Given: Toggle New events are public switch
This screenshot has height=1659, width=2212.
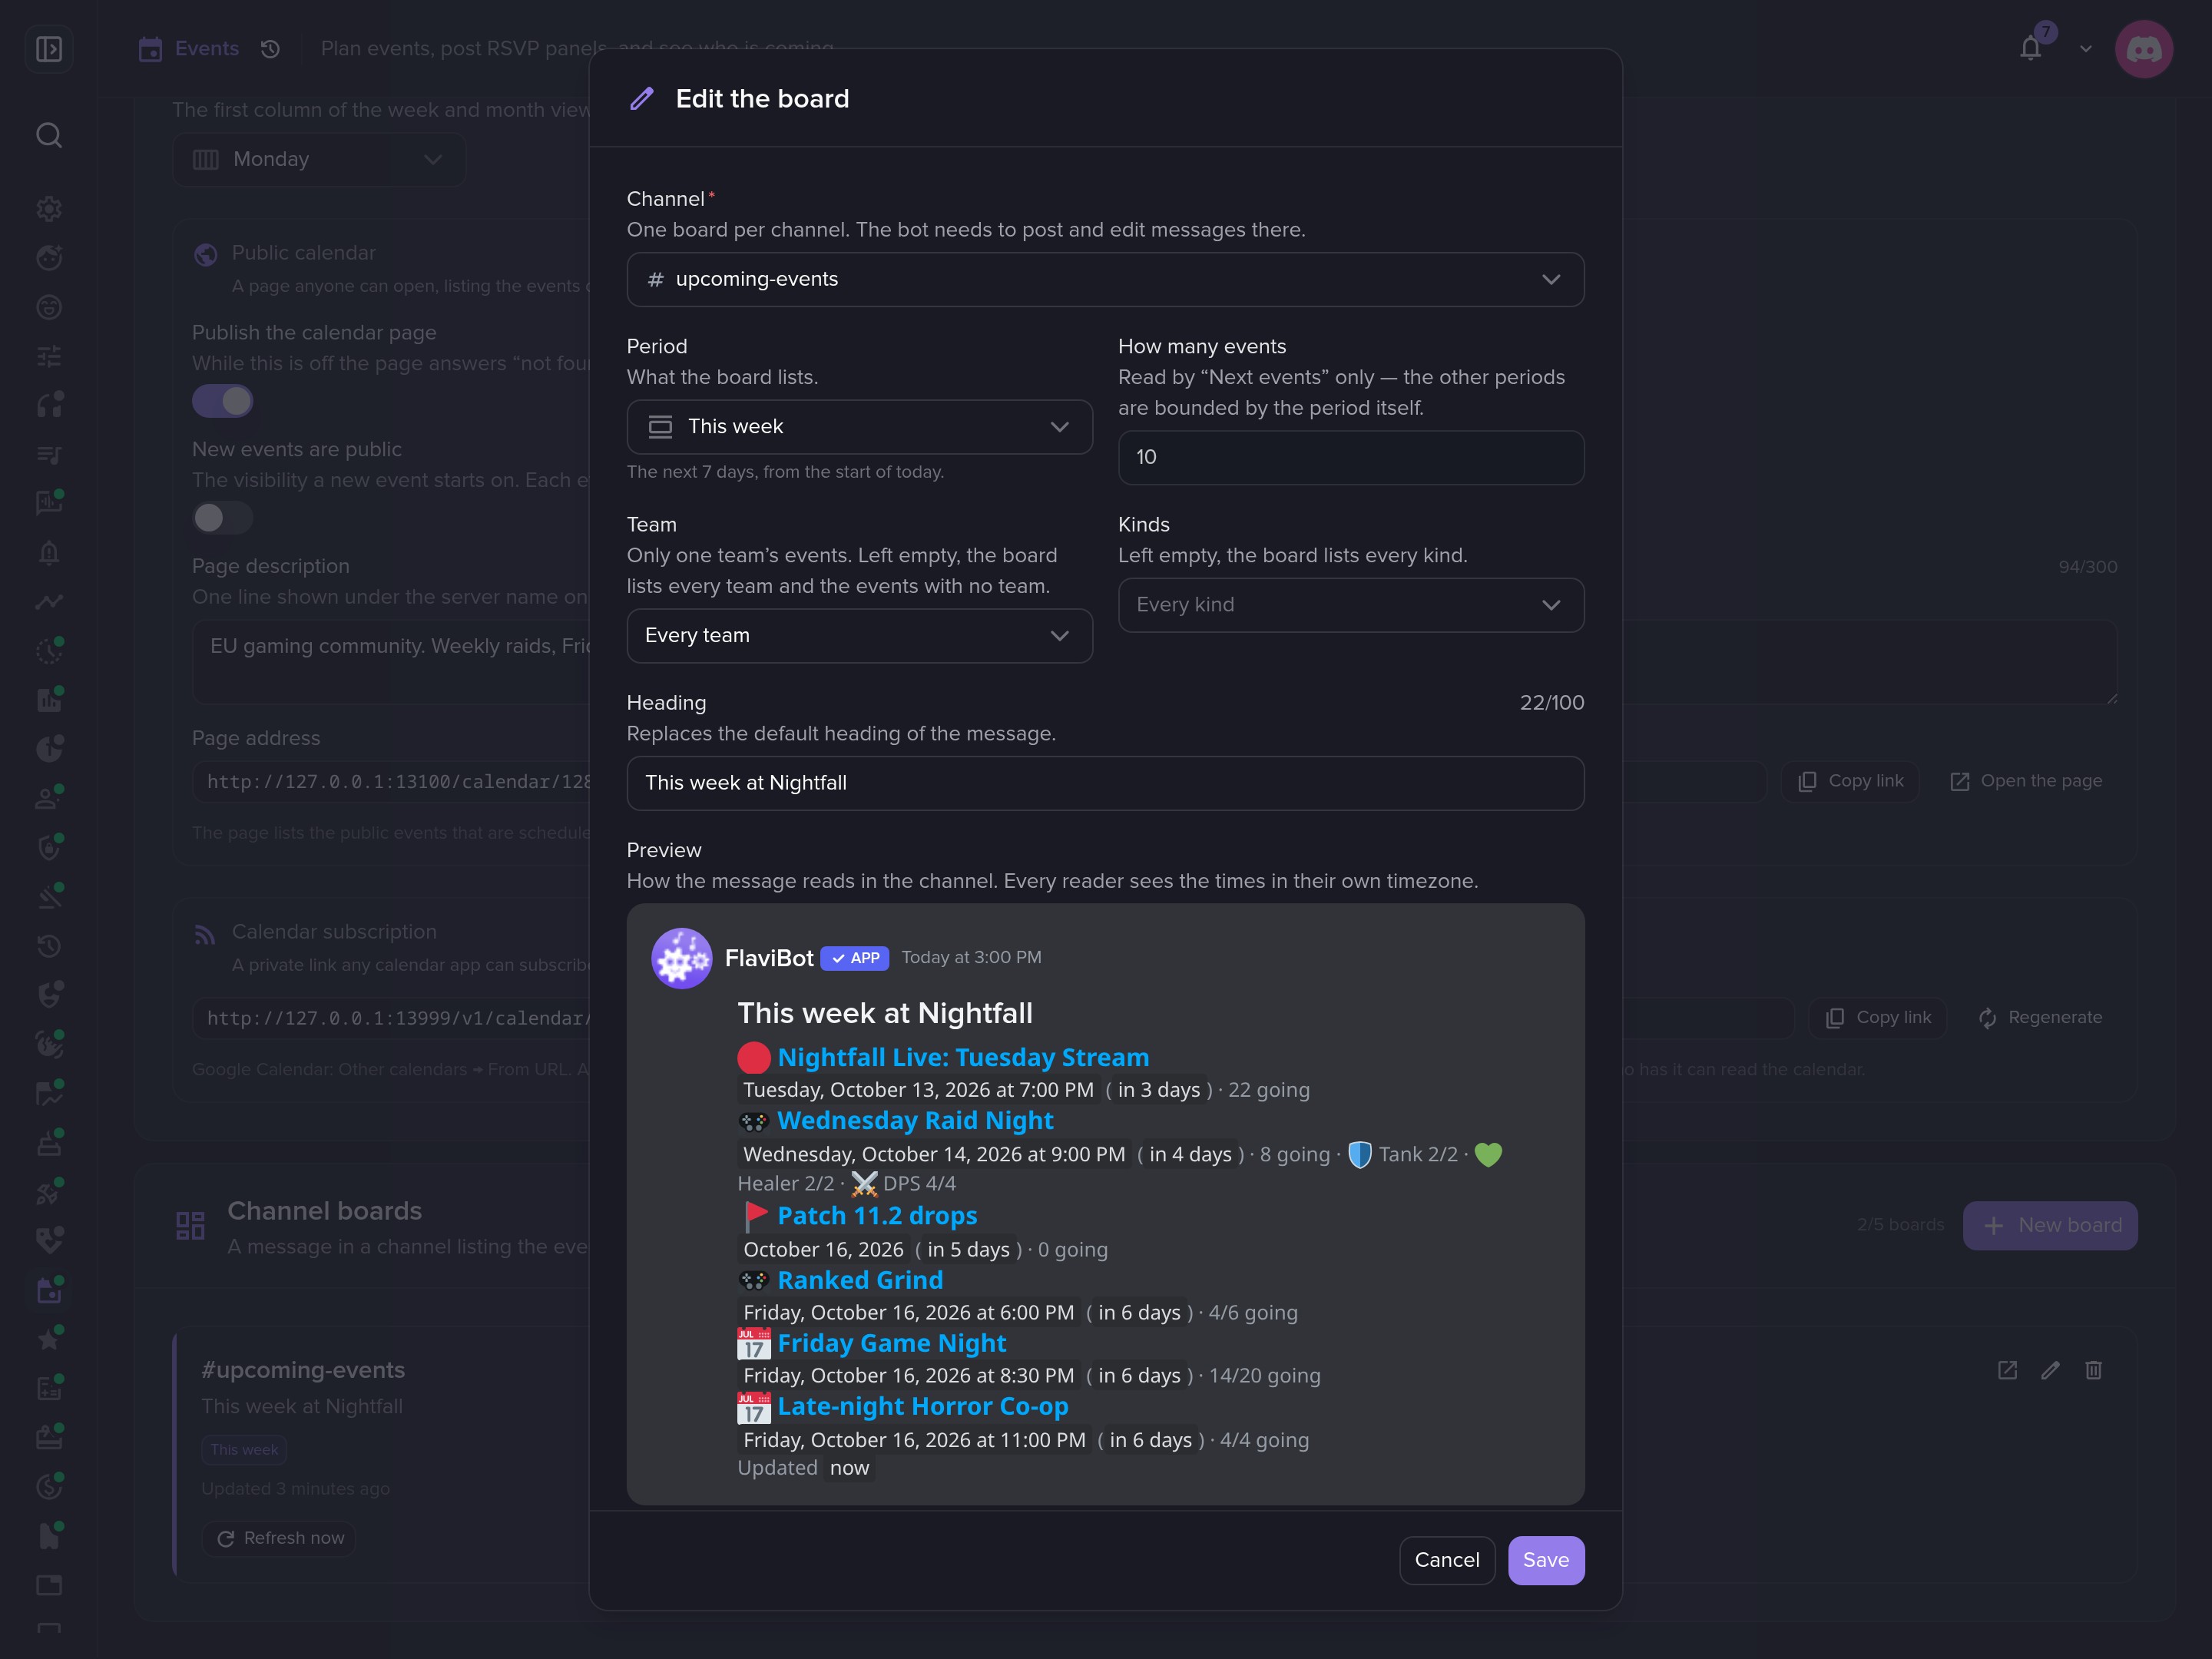Looking at the screenshot, I should 223,518.
